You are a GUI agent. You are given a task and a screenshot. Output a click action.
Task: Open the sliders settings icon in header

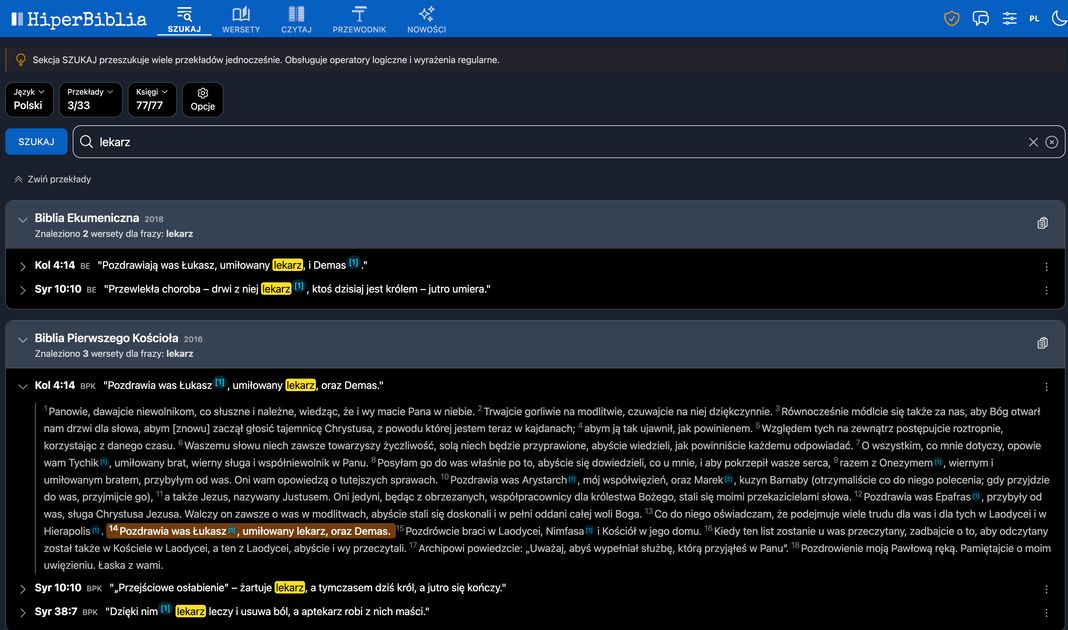pyautogui.click(x=1009, y=18)
